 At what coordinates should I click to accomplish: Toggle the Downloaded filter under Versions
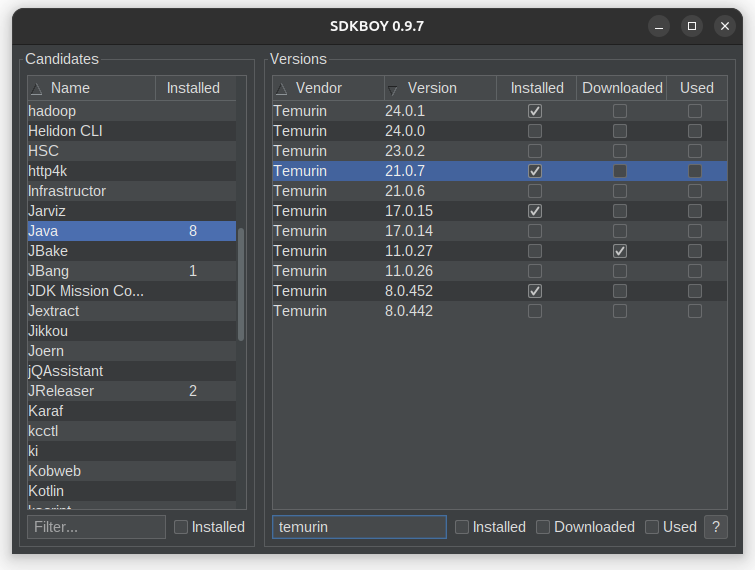tap(543, 527)
